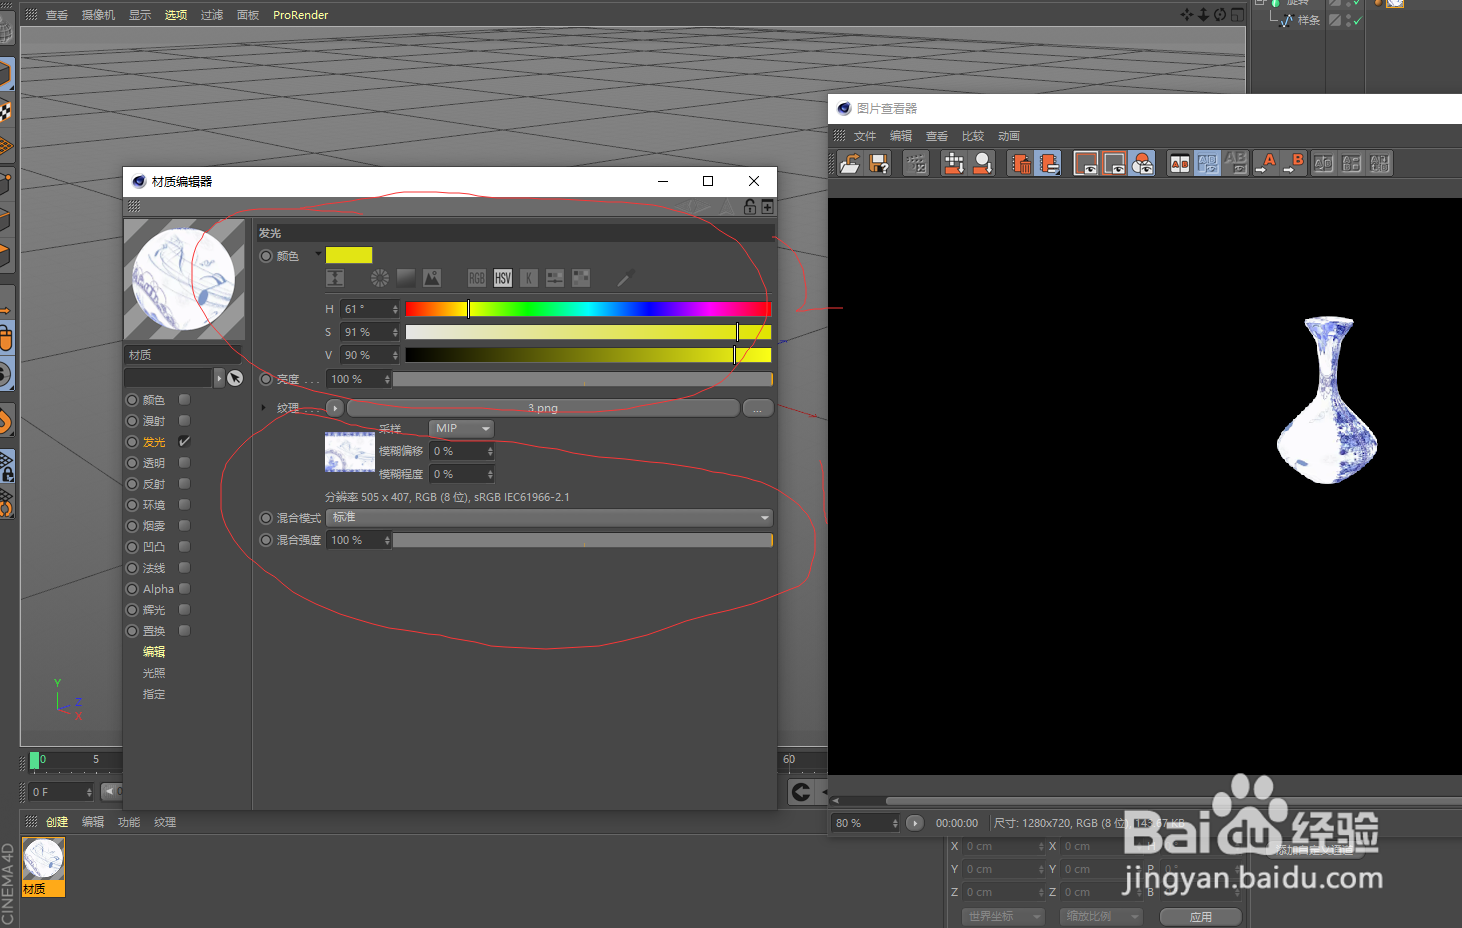Open the ProRender menu
The image size is (1462, 928).
300,14
